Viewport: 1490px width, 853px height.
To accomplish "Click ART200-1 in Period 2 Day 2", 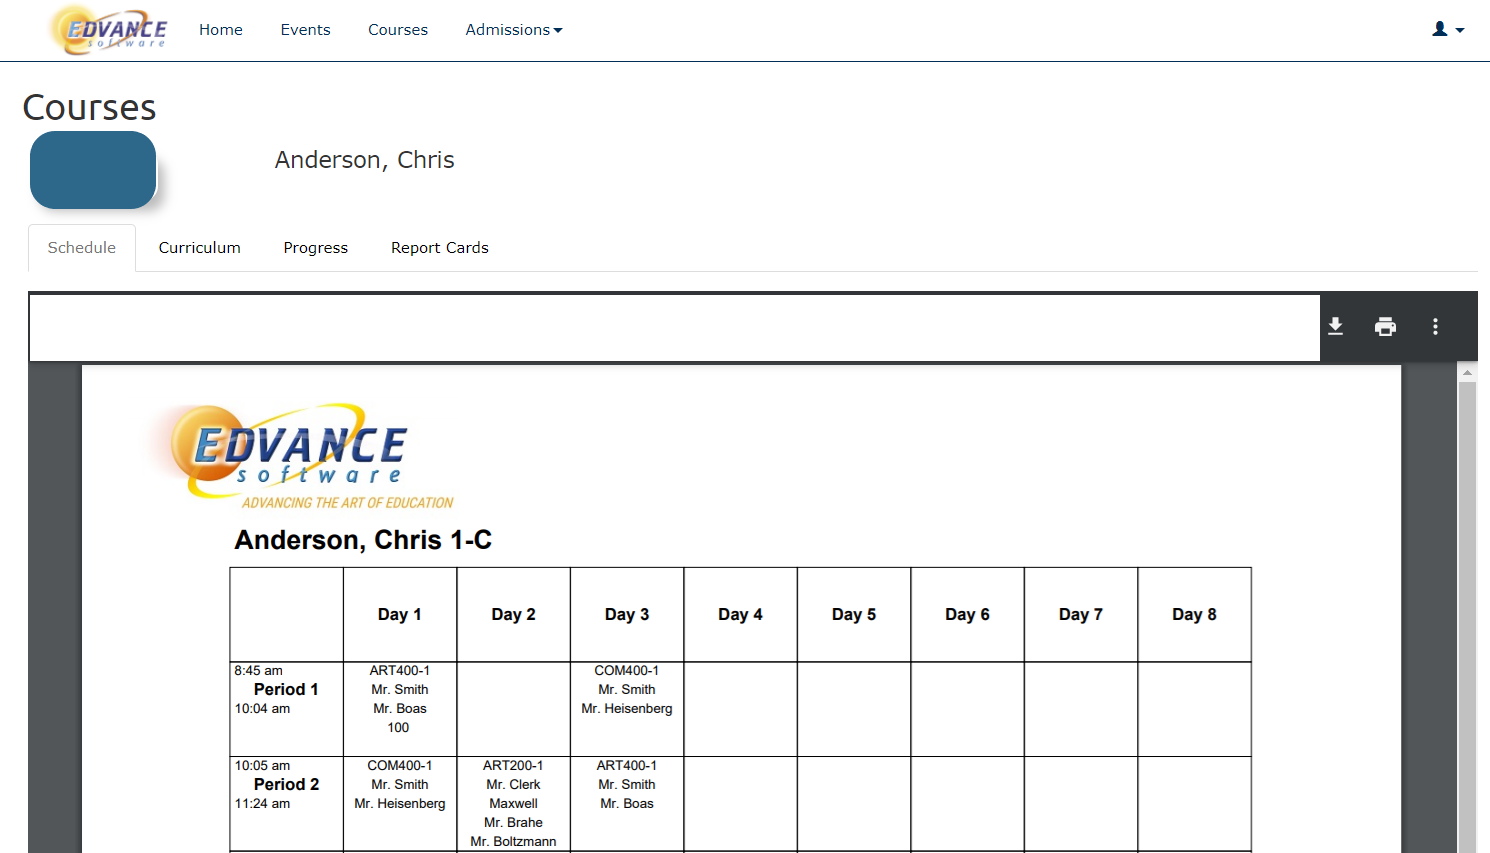I will tap(514, 766).
